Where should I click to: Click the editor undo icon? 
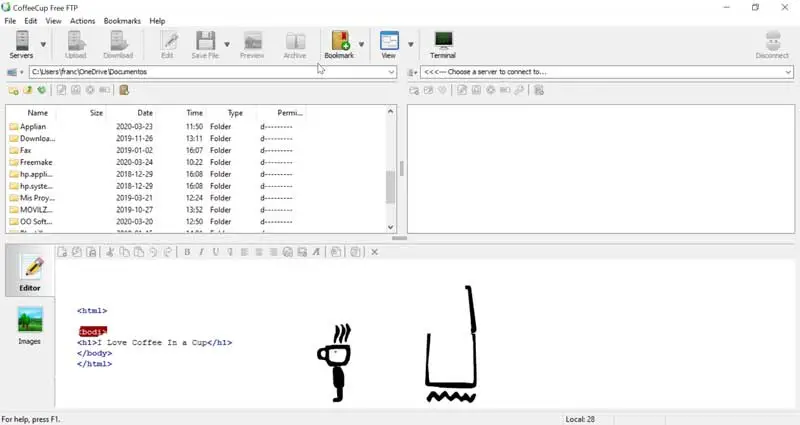click(x=153, y=252)
